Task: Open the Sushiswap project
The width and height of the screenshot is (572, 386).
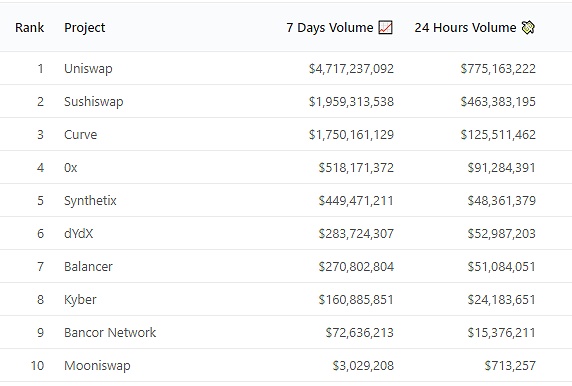Action: coord(94,101)
